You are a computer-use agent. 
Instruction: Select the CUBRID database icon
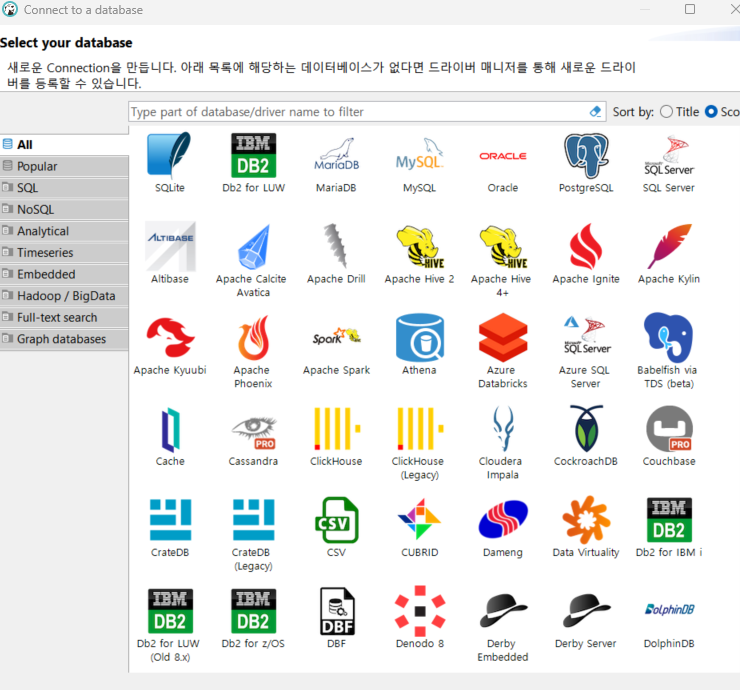coord(420,520)
